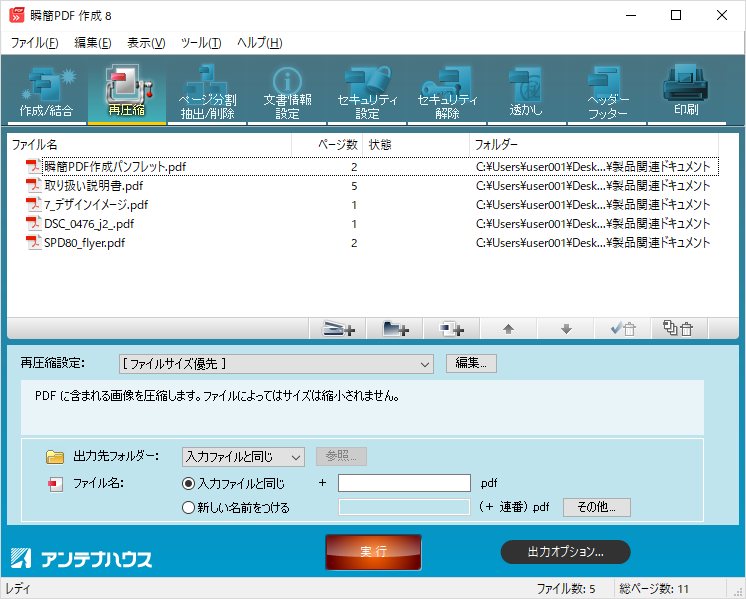The width and height of the screenshot is (746, 599).
Task: Open the 再圧縮設定 dropdown
Action: (x=276, y=364)
